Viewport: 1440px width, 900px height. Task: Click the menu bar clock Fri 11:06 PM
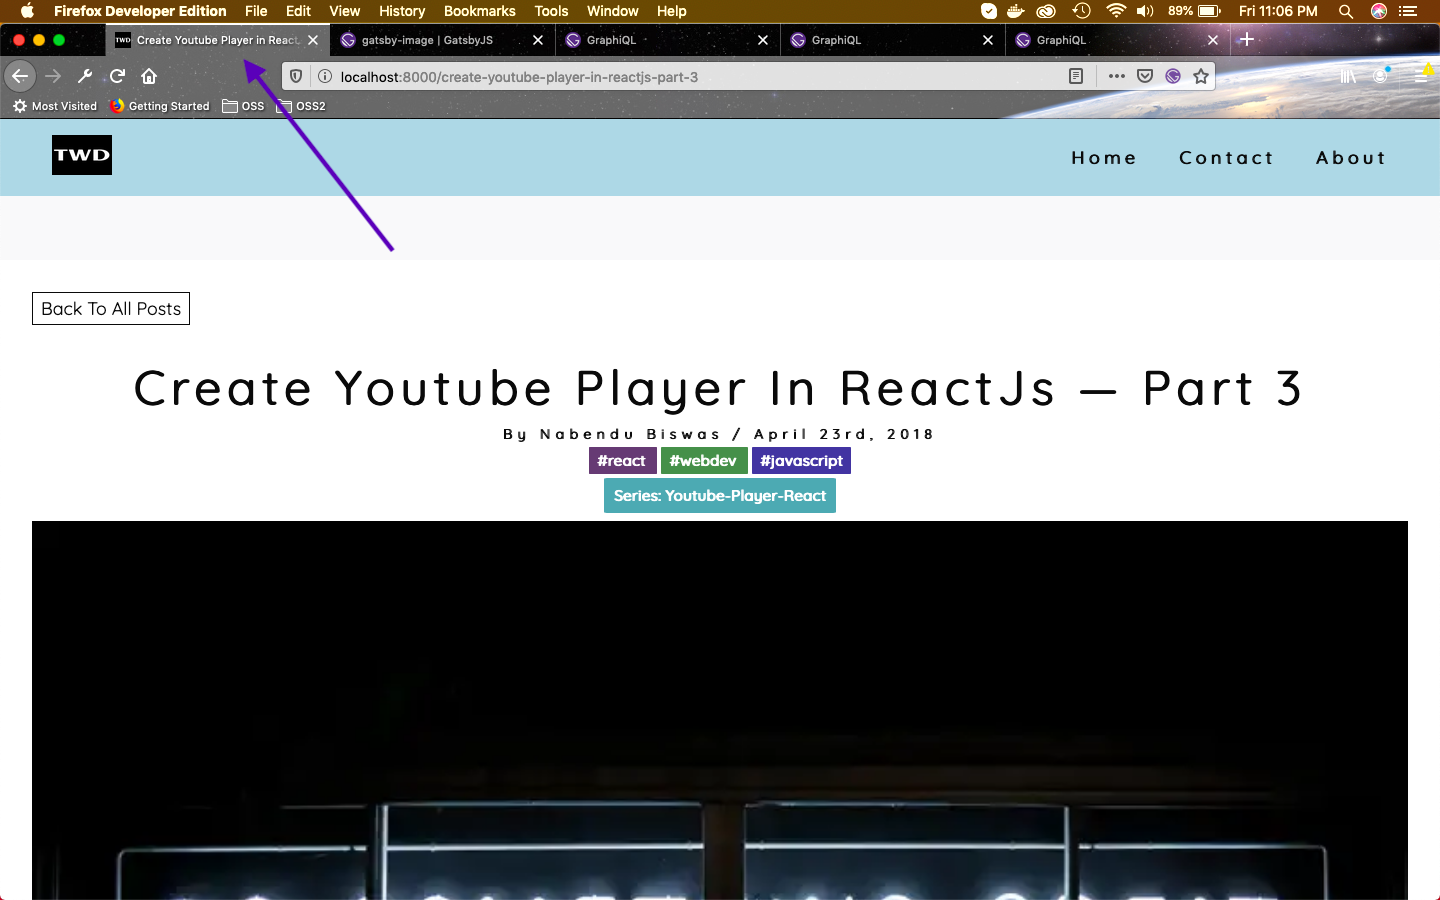click(x=1278, y=11)
